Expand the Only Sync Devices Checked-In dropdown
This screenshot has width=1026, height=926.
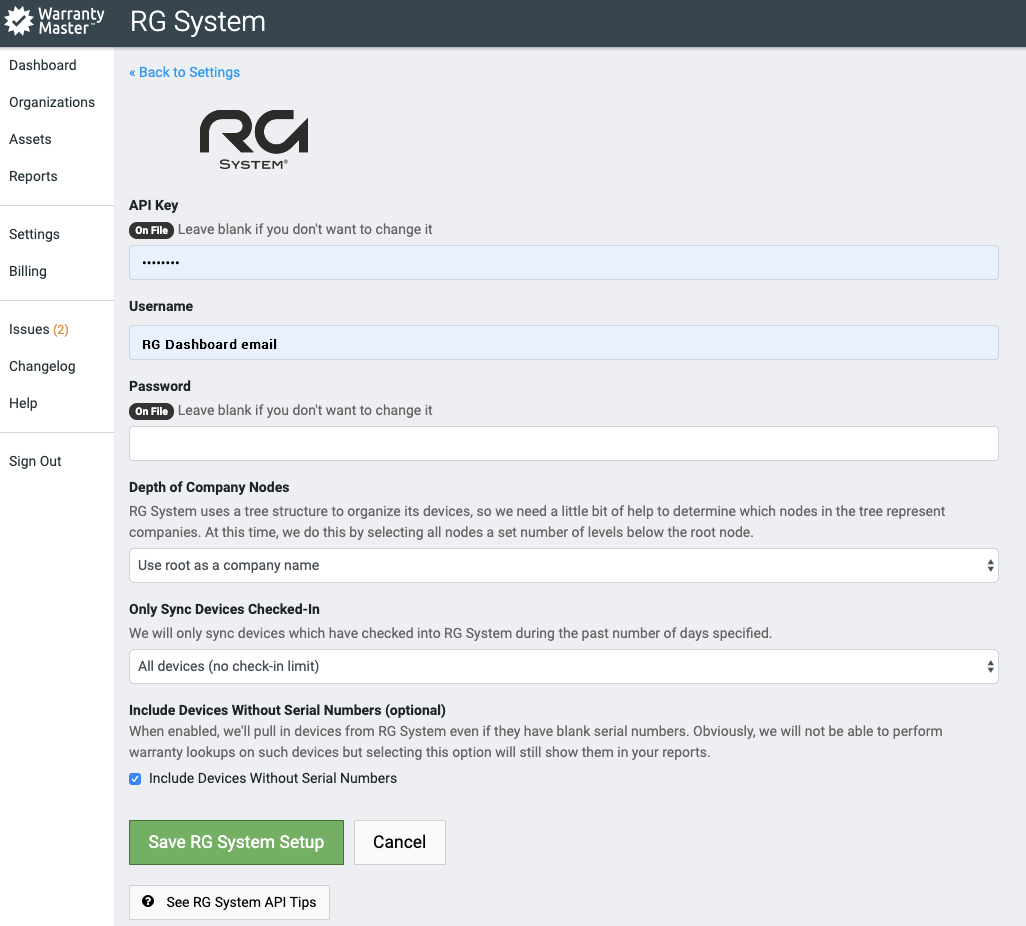[563, 666]
